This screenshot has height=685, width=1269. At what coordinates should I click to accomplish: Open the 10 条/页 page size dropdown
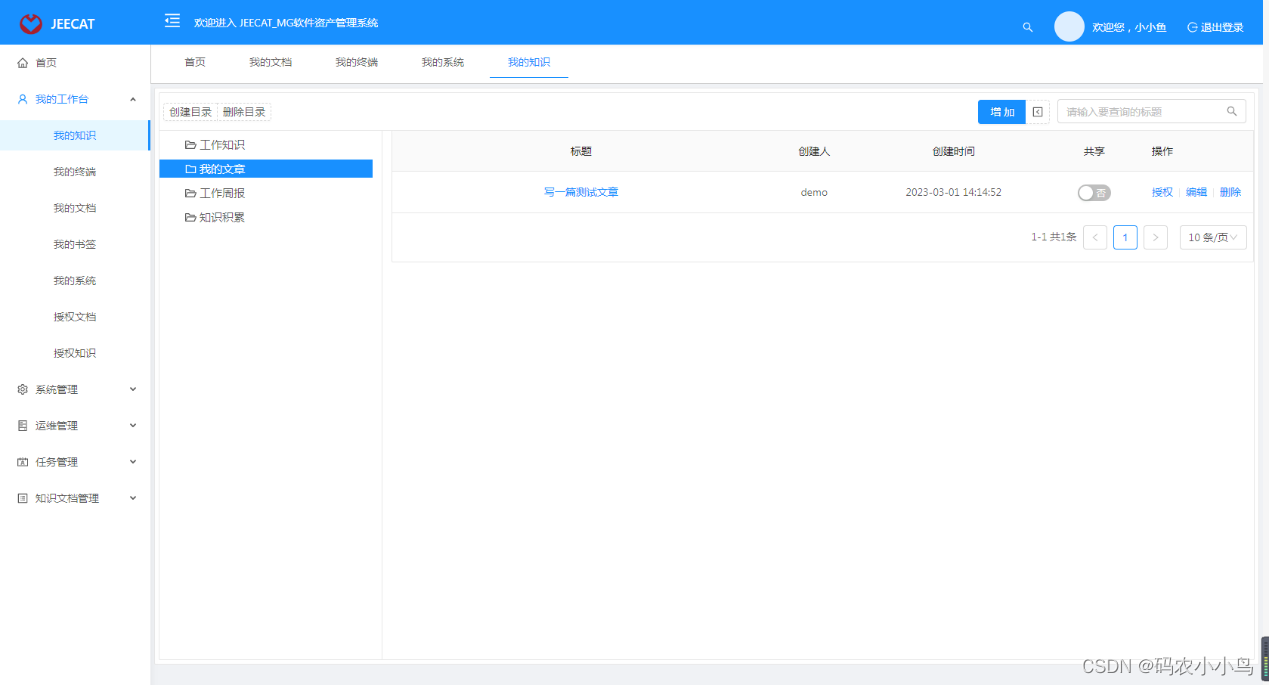pyautogui.click(x=1213, y=237)
